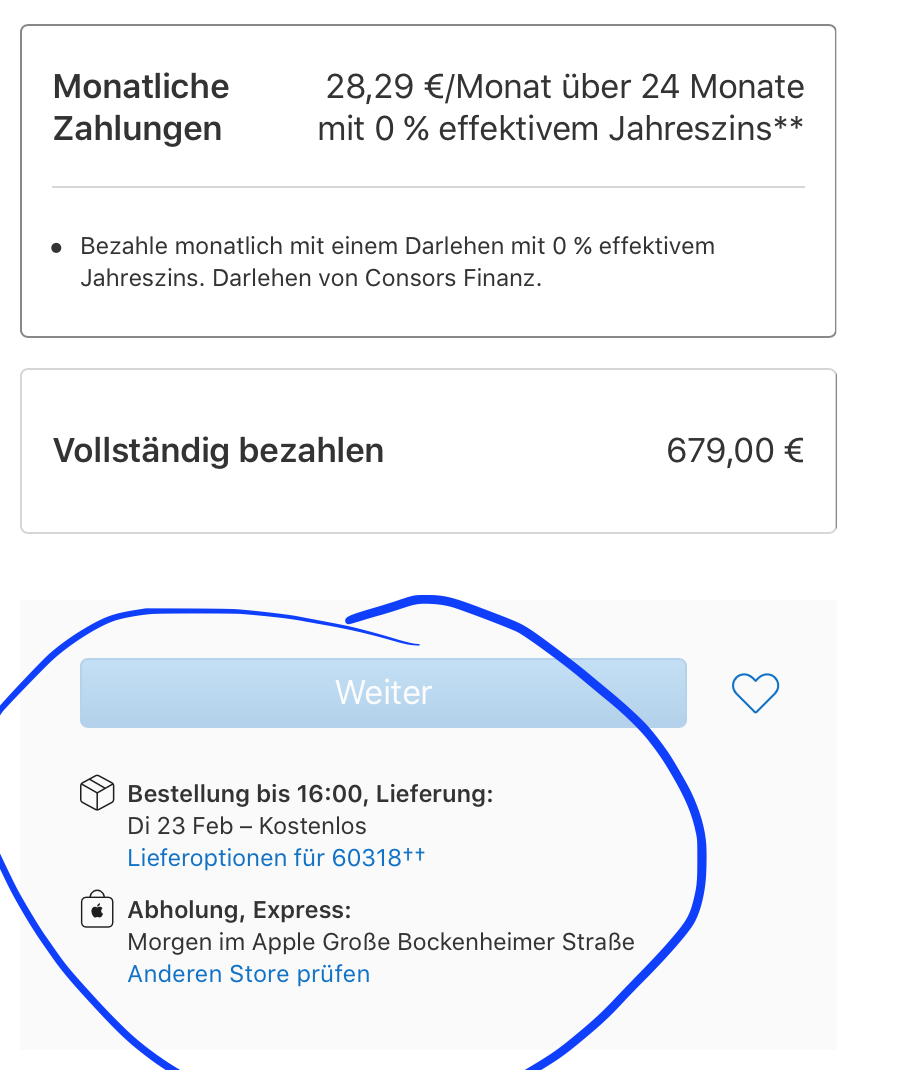This screenshot has width=910, height=1070.
Task: Choose the Vollständig bezahlen payment option
Action: click(428, 451)
